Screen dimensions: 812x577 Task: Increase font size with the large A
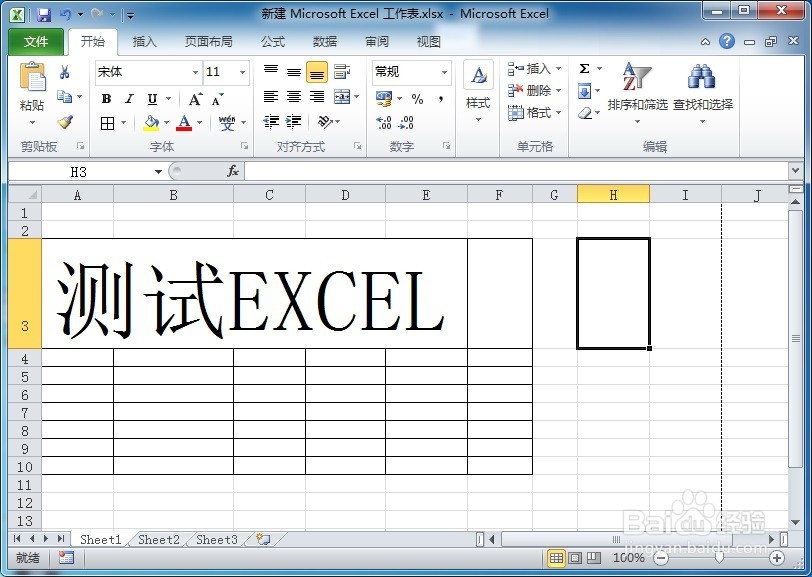pyautogui.click(x=195, y=98)
